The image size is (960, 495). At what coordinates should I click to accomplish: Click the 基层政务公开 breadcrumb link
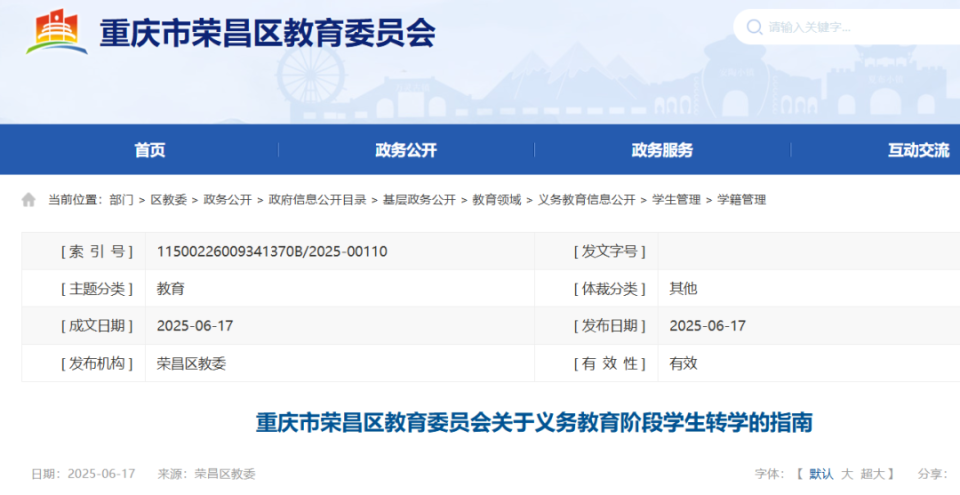pos(419,200)
